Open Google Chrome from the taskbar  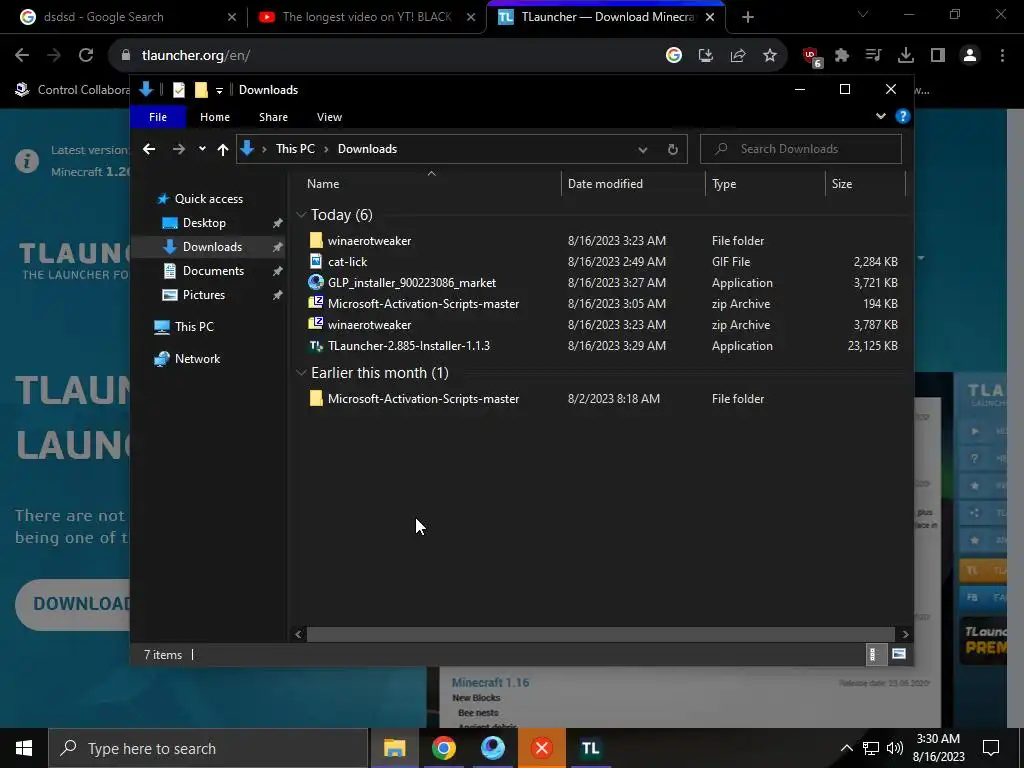[x=443, y=748]
